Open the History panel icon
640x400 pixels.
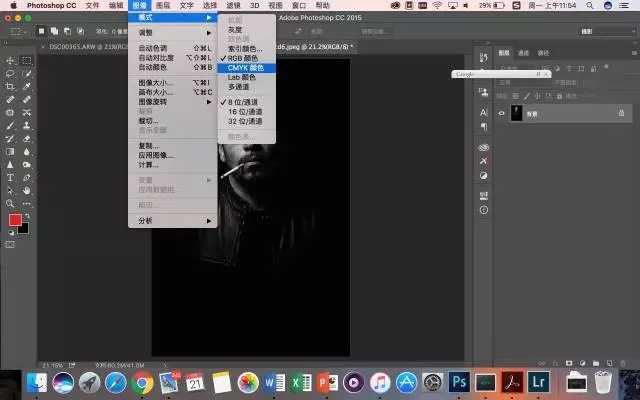(484, 58)
